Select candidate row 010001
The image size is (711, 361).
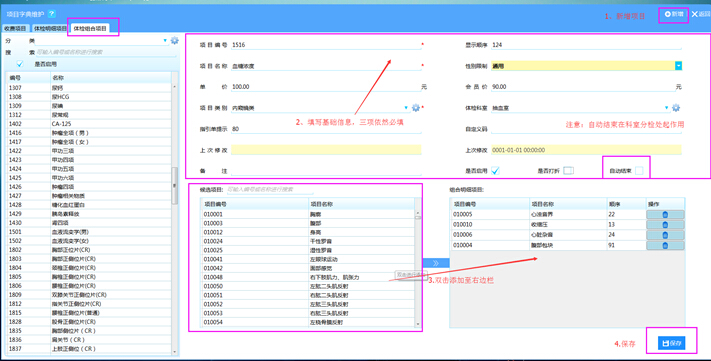[x=307, y=214]
